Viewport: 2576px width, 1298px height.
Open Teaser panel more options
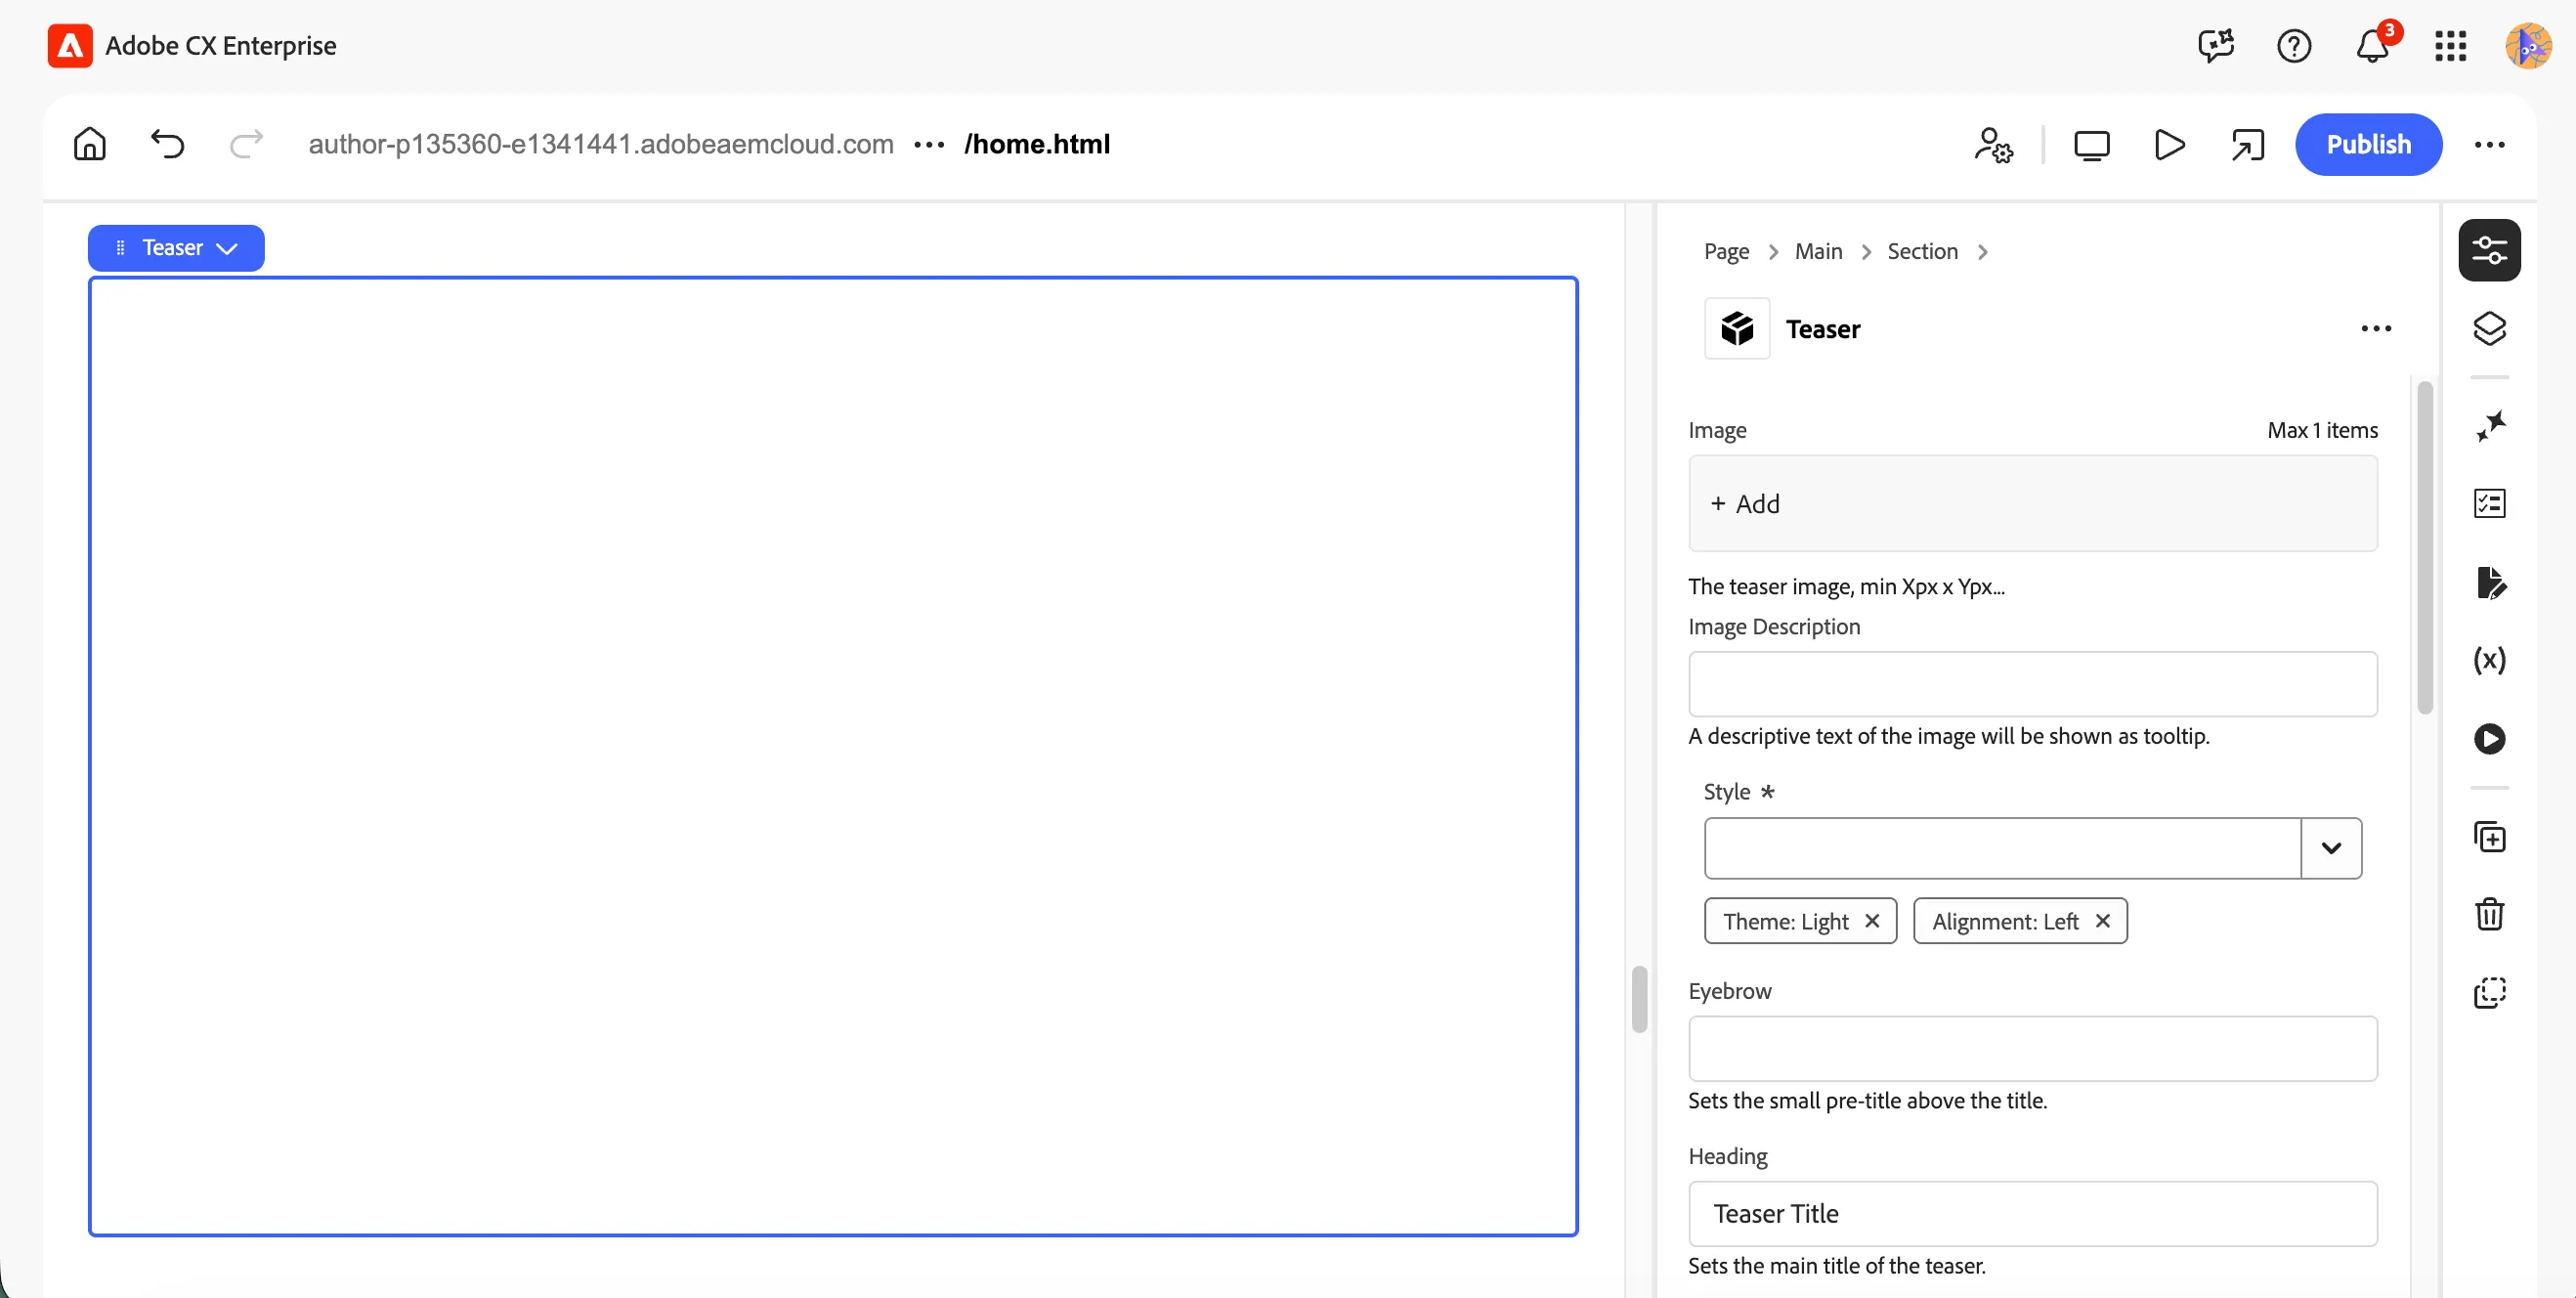click(x=2376, y=328)
